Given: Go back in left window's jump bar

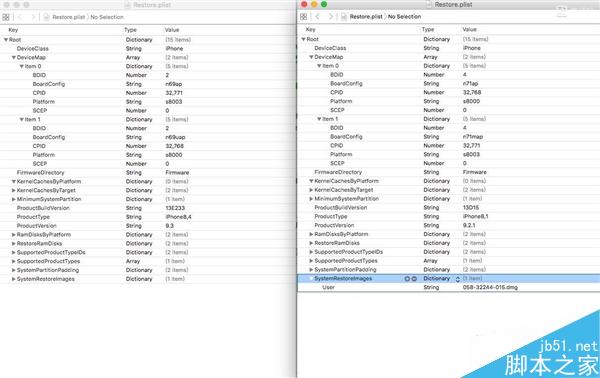Looking at the screenshot, I should (x=20, y=17).
